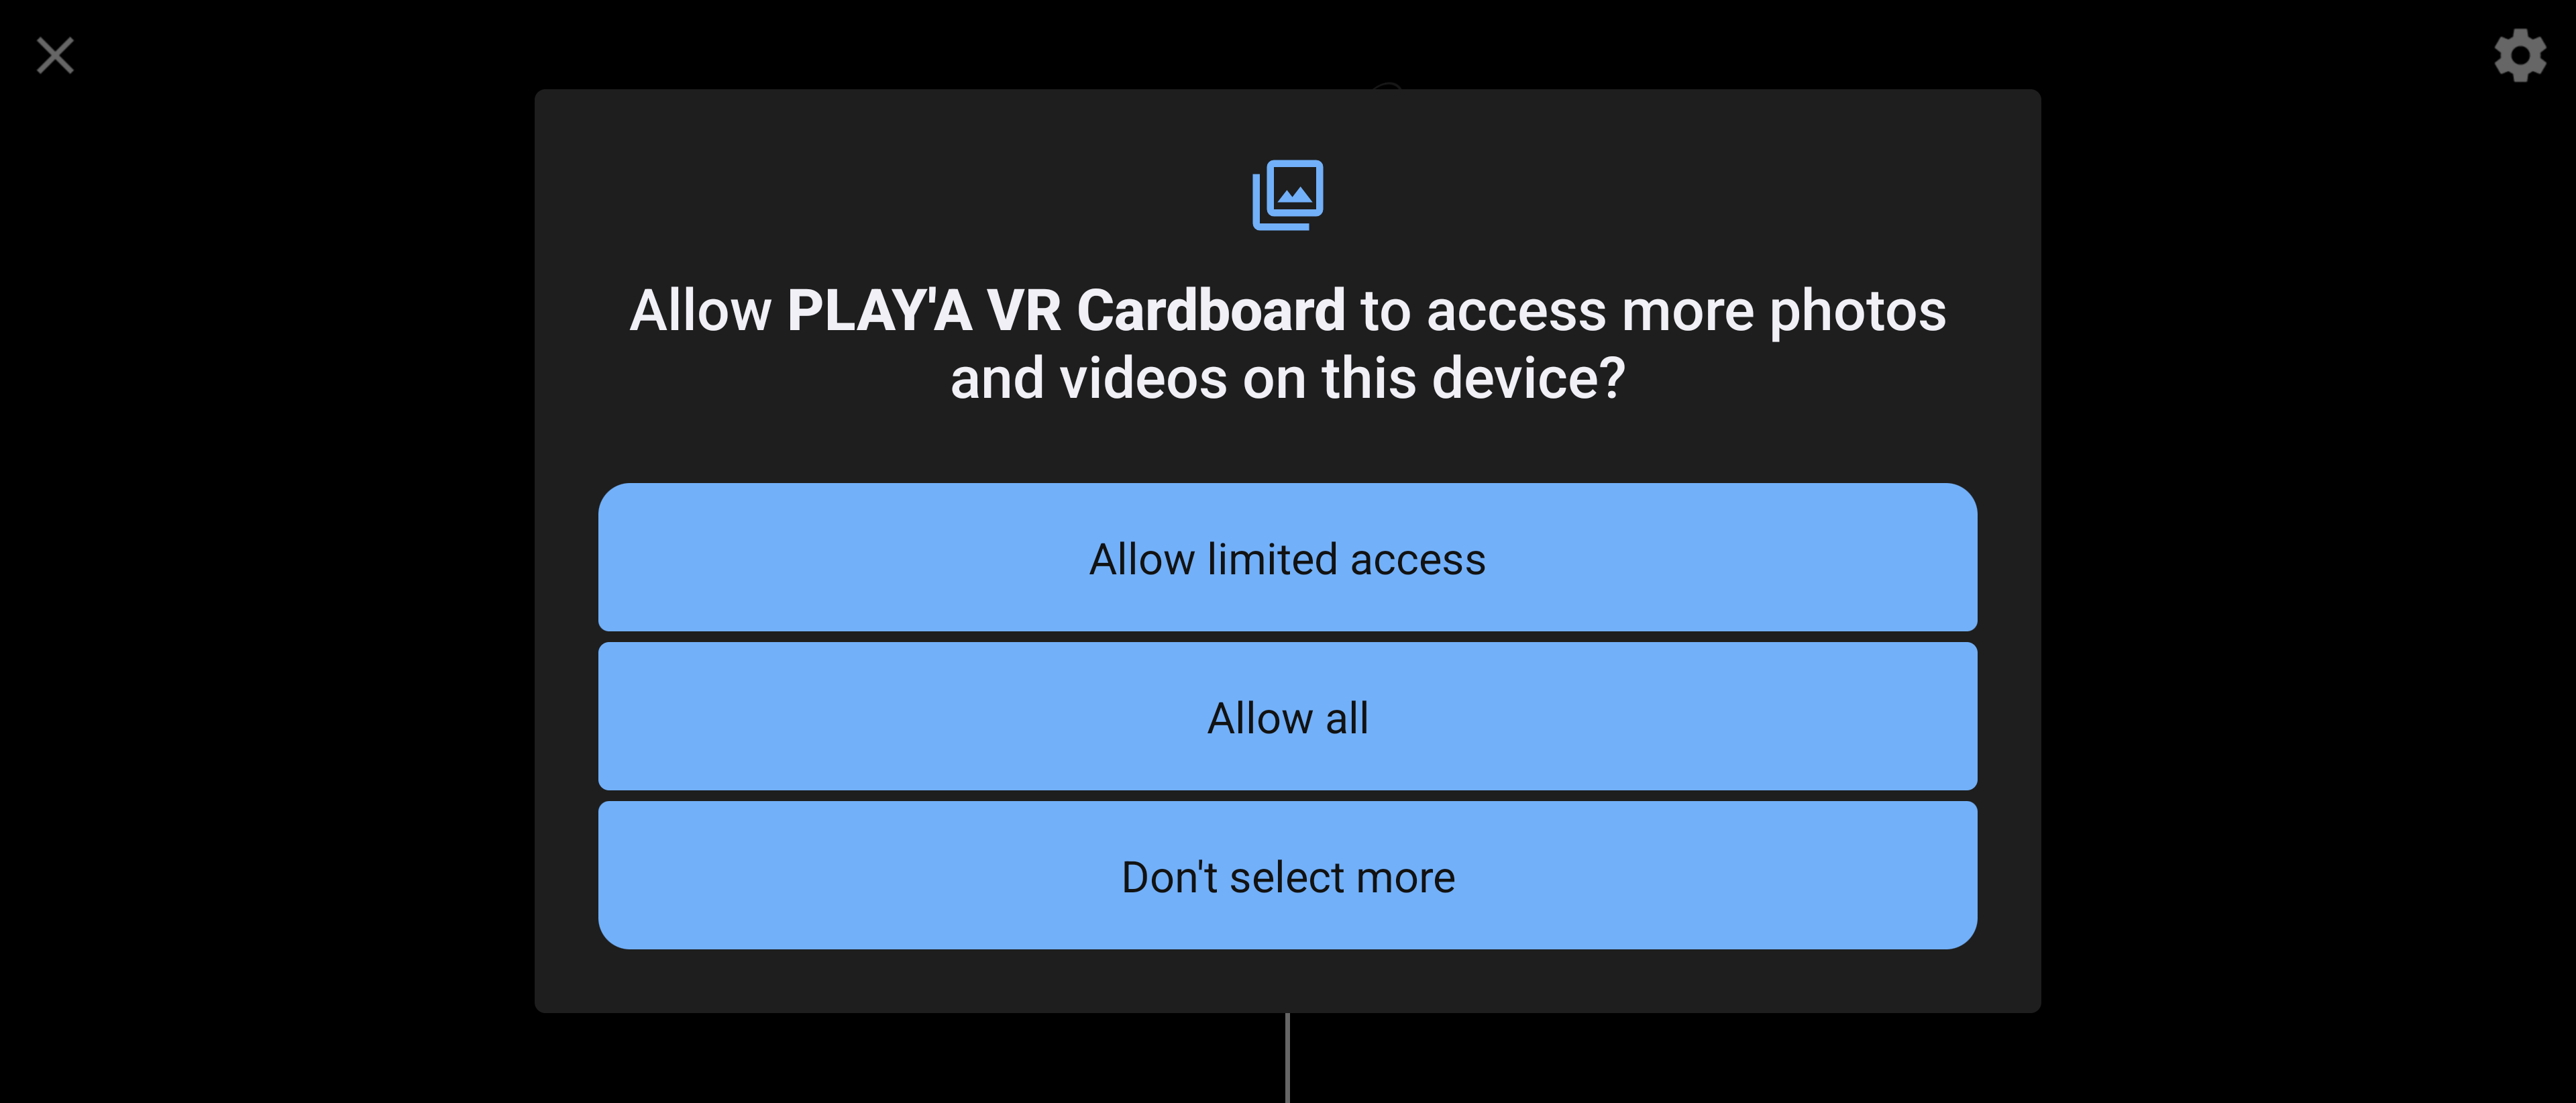This screenshot has height=1103, width=2576.
Task: Close the VR view with the X icon
Action: coord(55,56)
